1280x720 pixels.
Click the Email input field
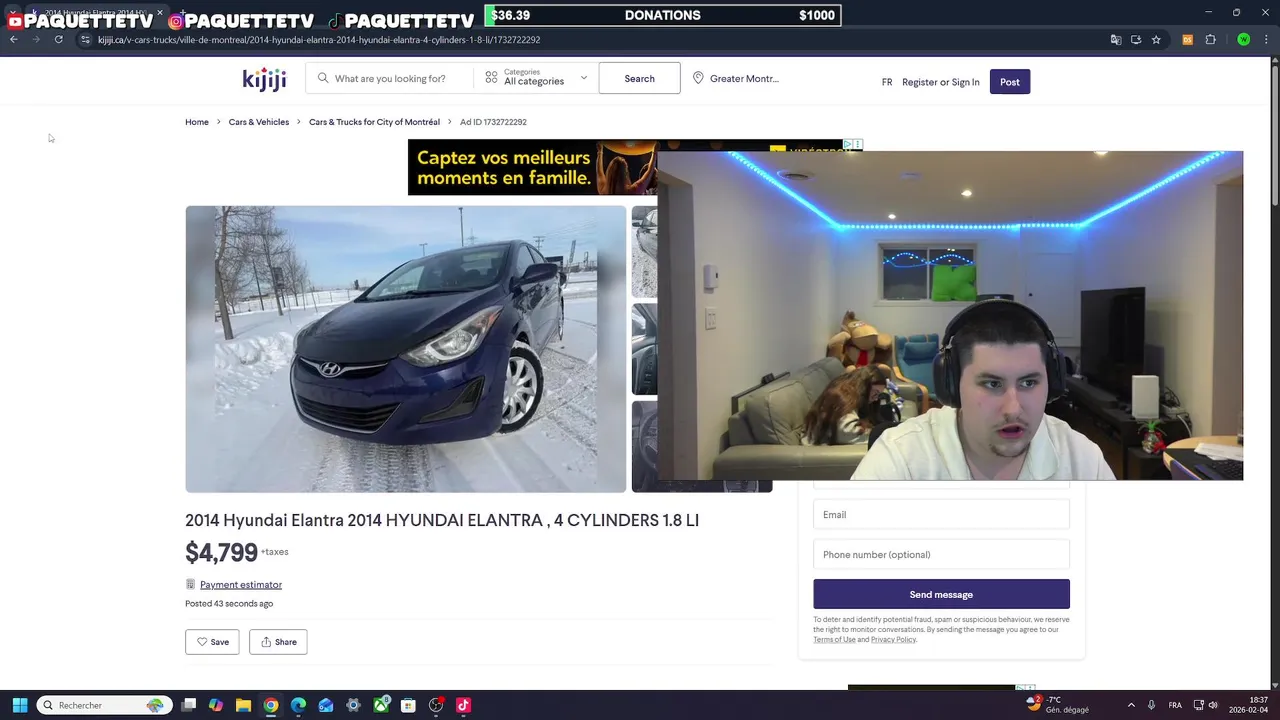click(941, 514)
